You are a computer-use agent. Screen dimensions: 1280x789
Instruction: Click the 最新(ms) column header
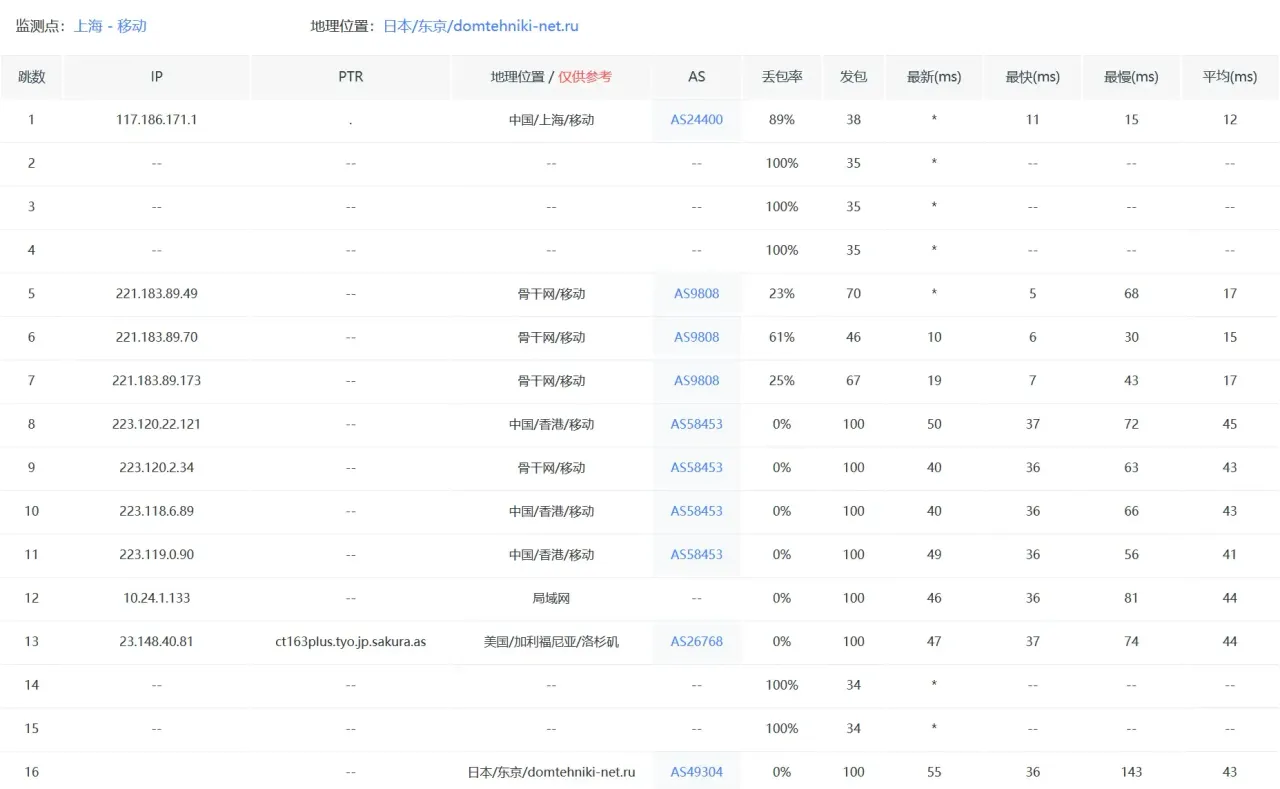tap(934, 76)
